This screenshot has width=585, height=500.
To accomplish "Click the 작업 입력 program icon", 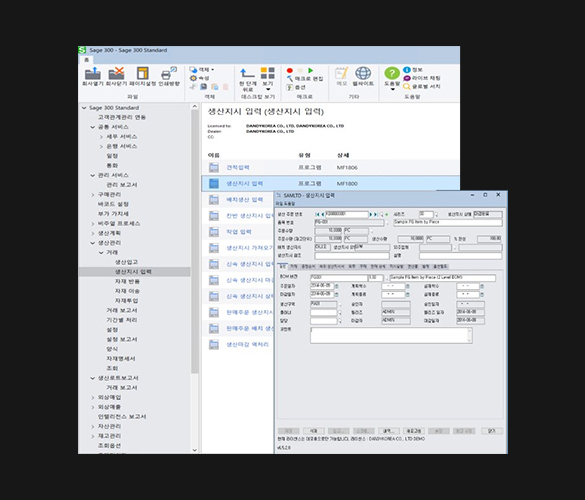I will 214,232.
